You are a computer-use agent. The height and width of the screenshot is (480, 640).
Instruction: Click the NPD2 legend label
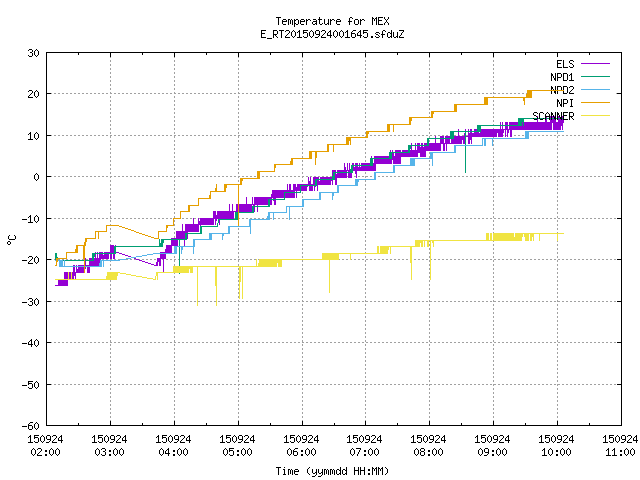(x=562, y=90)
